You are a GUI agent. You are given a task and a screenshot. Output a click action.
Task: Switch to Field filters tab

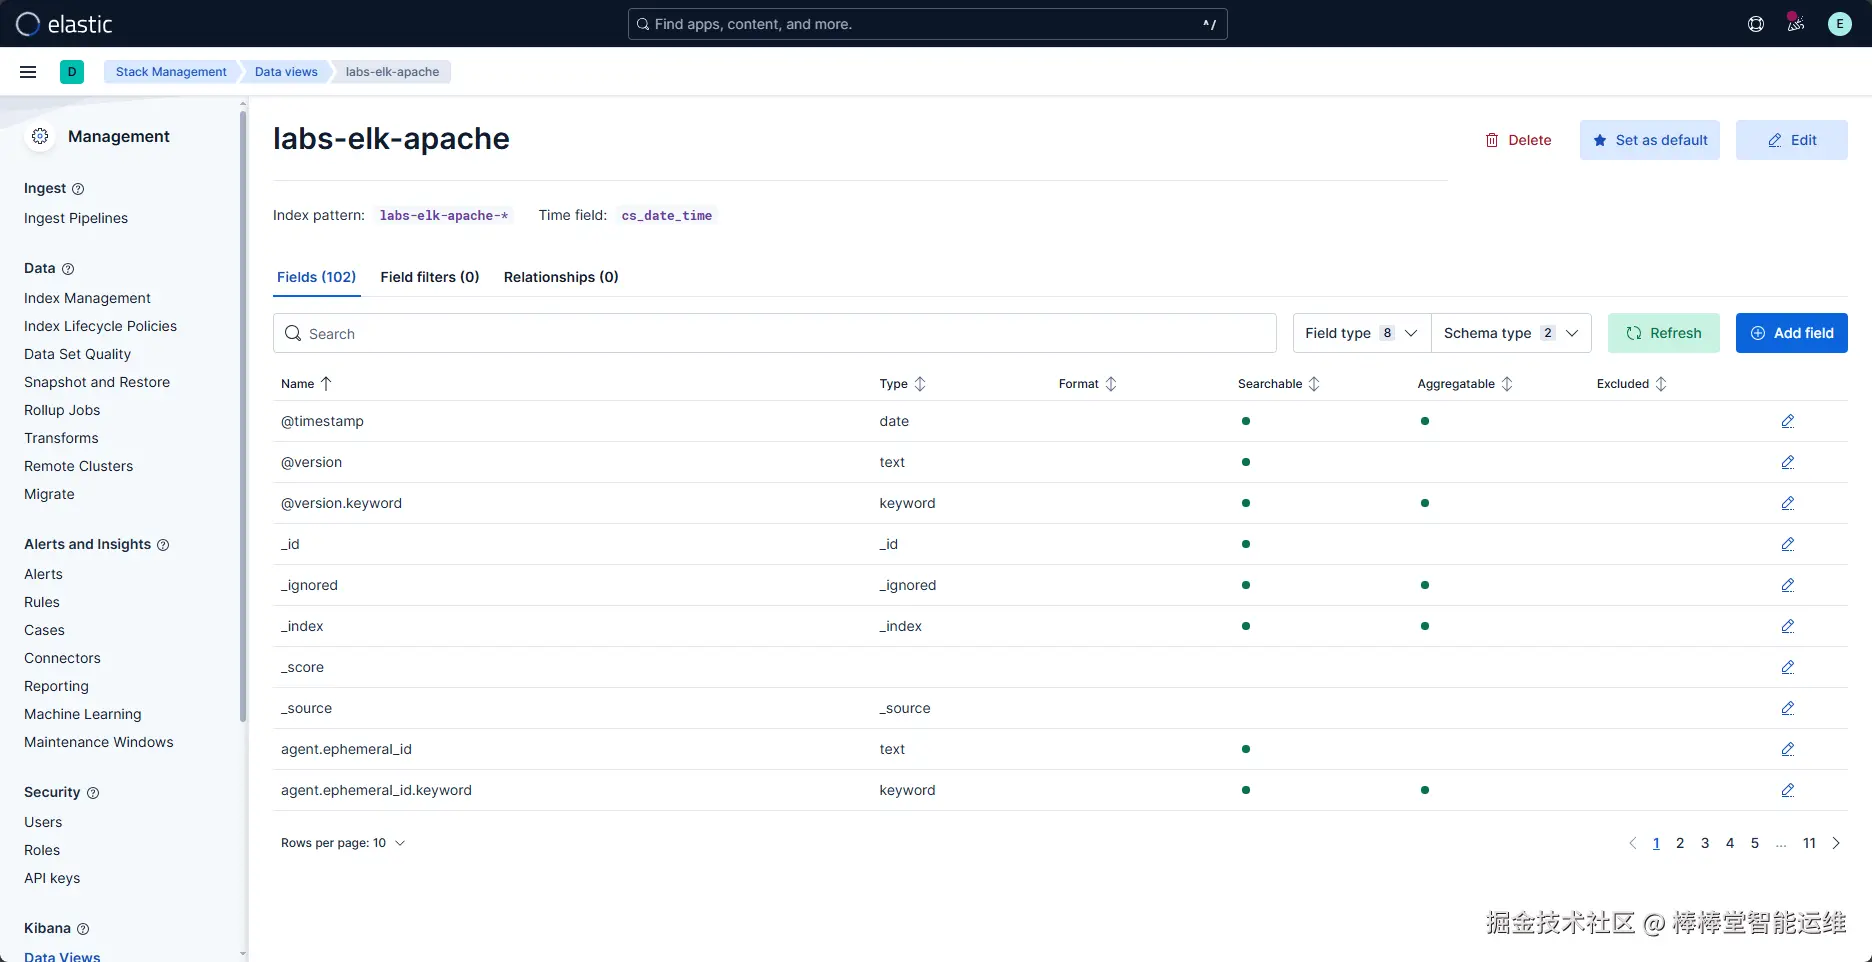[430, 277]
